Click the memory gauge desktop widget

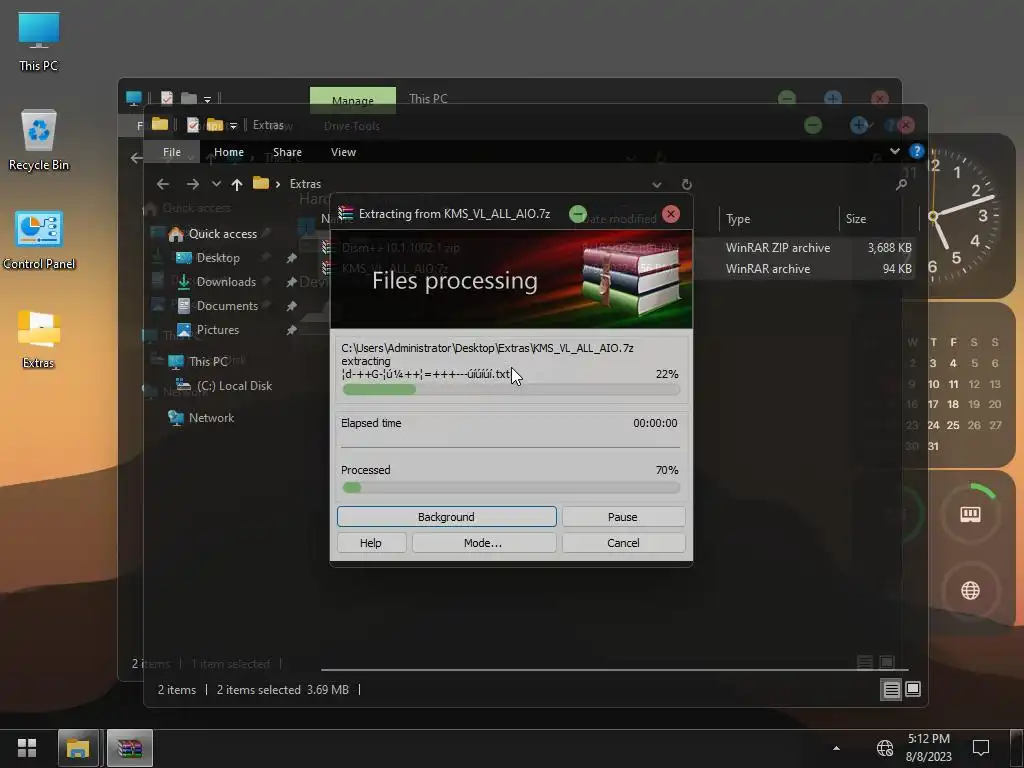[x=970, y=515]
